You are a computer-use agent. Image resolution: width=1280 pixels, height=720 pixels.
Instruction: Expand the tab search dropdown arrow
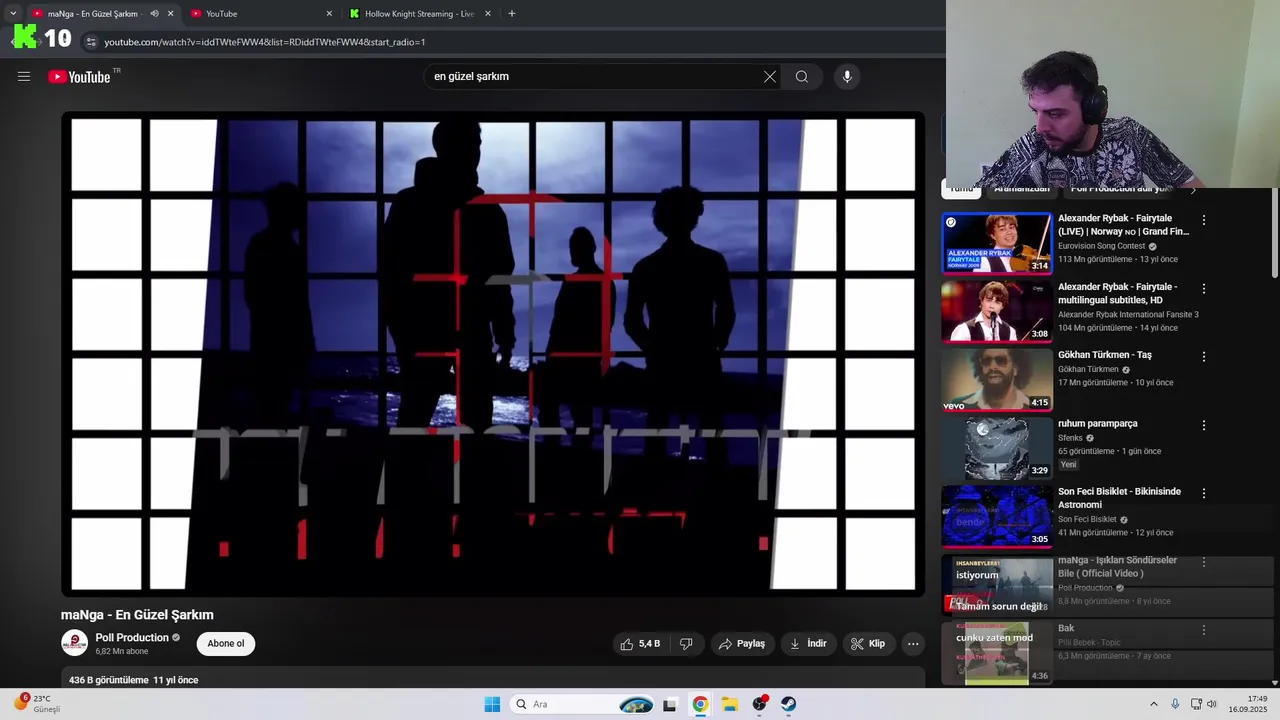[12, 14]
